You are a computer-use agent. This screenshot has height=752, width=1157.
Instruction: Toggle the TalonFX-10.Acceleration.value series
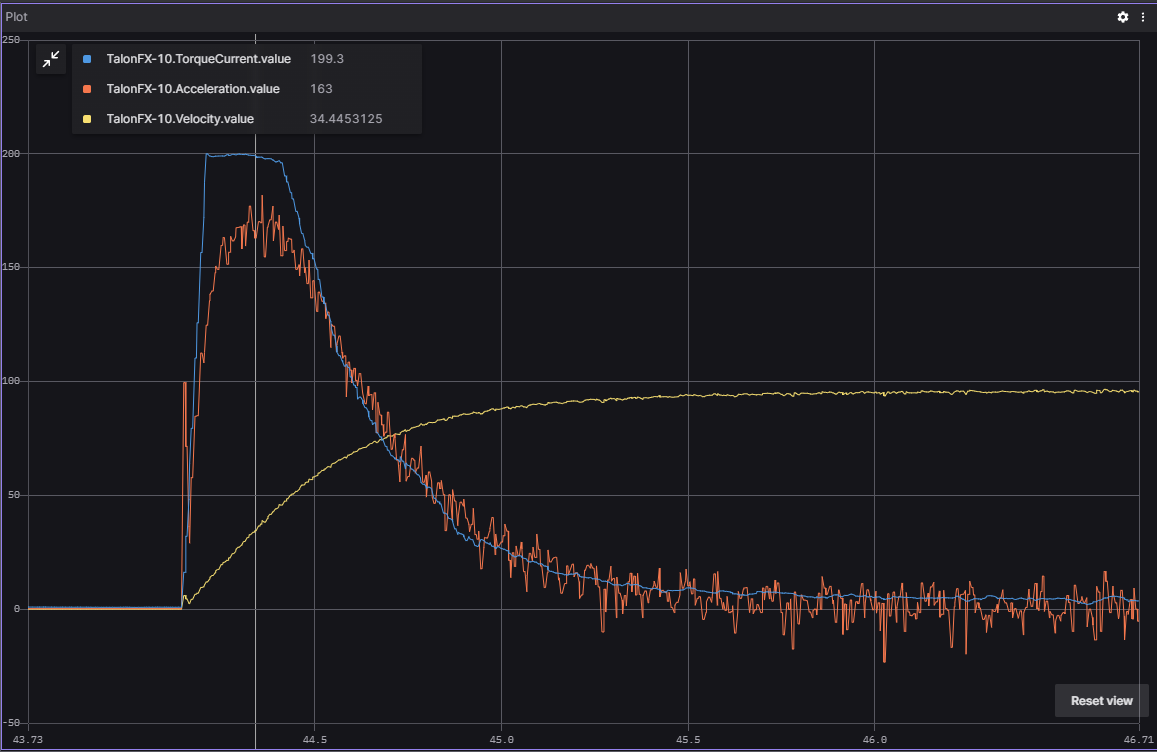(193, 89)
